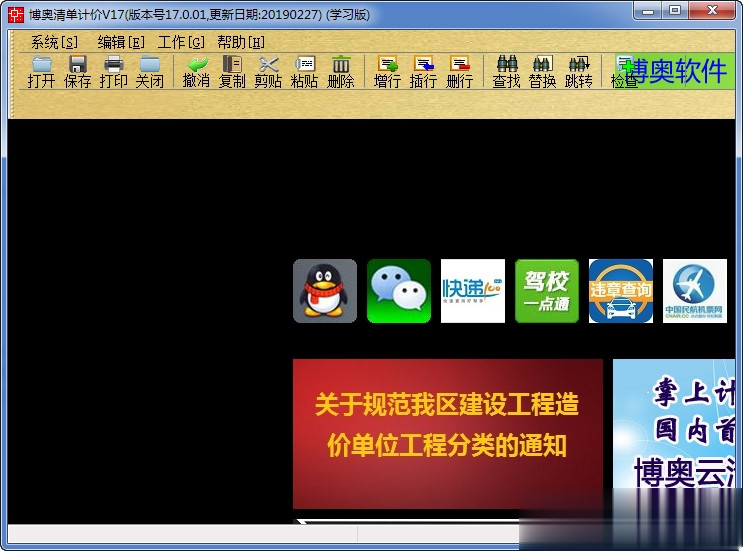Viewport: 743px width, 551px height.
Task: Delete with the 删除 trash icon
Action: pos(341,72)
